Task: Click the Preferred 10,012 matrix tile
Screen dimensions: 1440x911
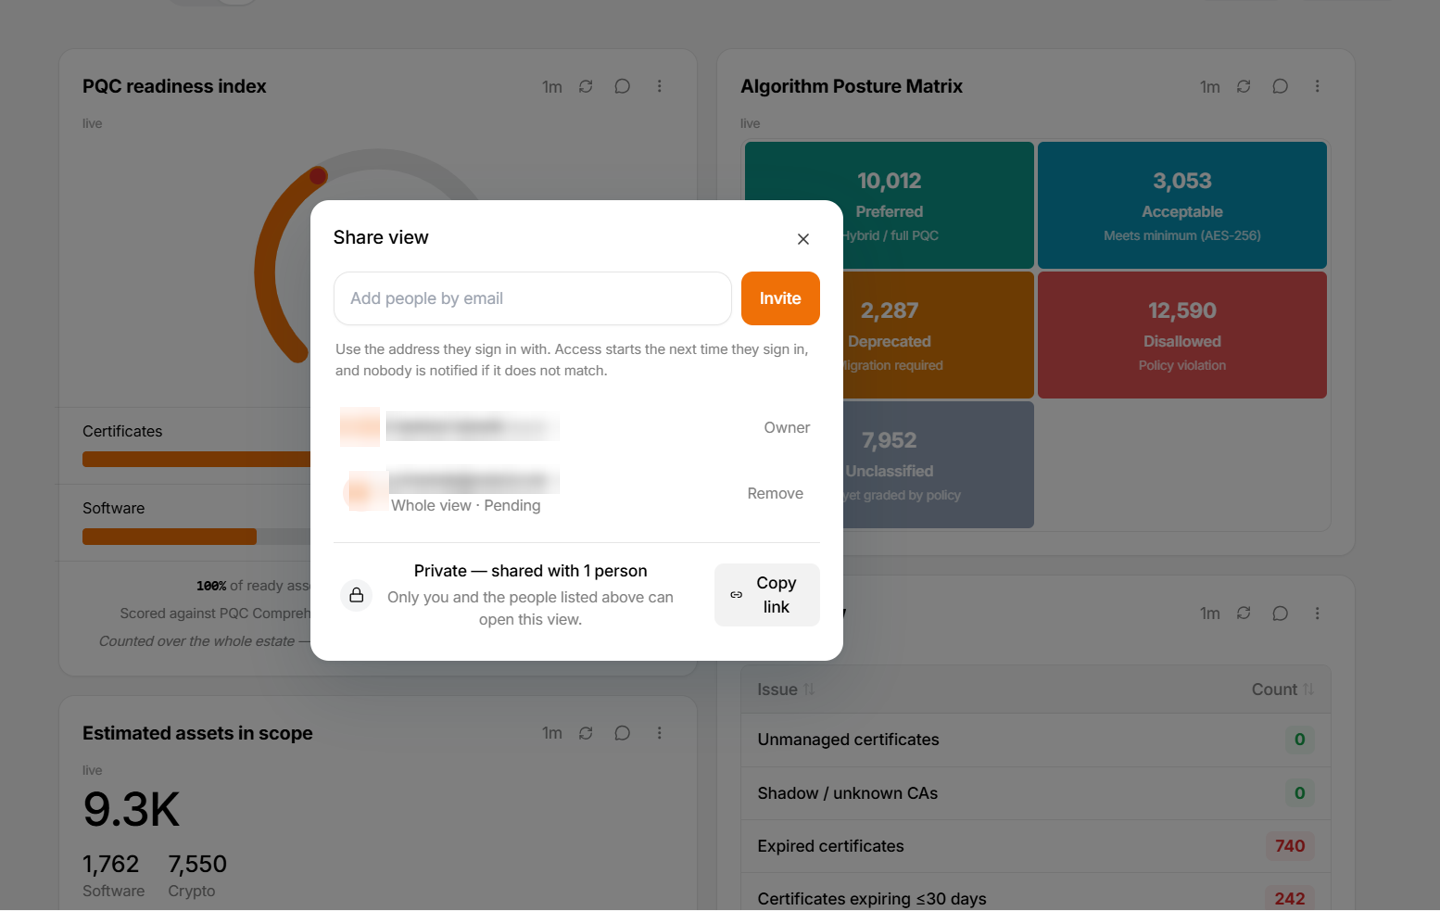Action: click(889, 205)
